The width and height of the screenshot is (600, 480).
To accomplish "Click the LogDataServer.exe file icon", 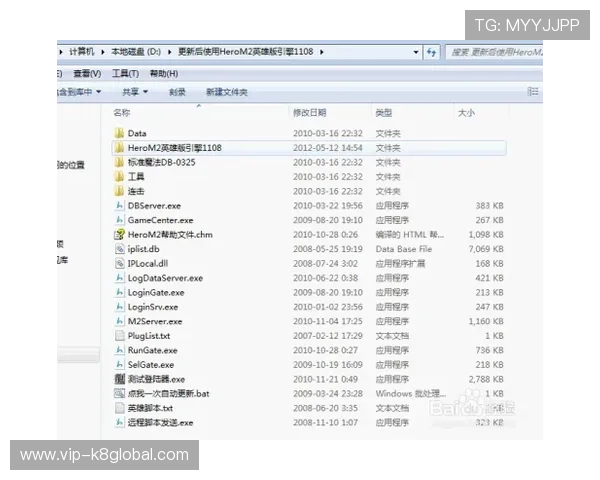I will point(119,278).
